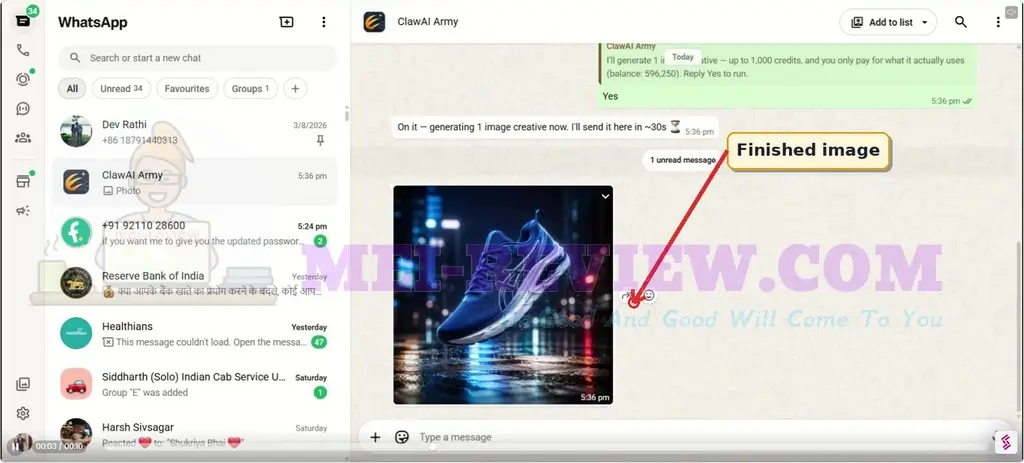Open the +91 92110 28600 chat
The height and width of the screenshot is (463, 1024).
pyautogui.click(x=195, y=232)
